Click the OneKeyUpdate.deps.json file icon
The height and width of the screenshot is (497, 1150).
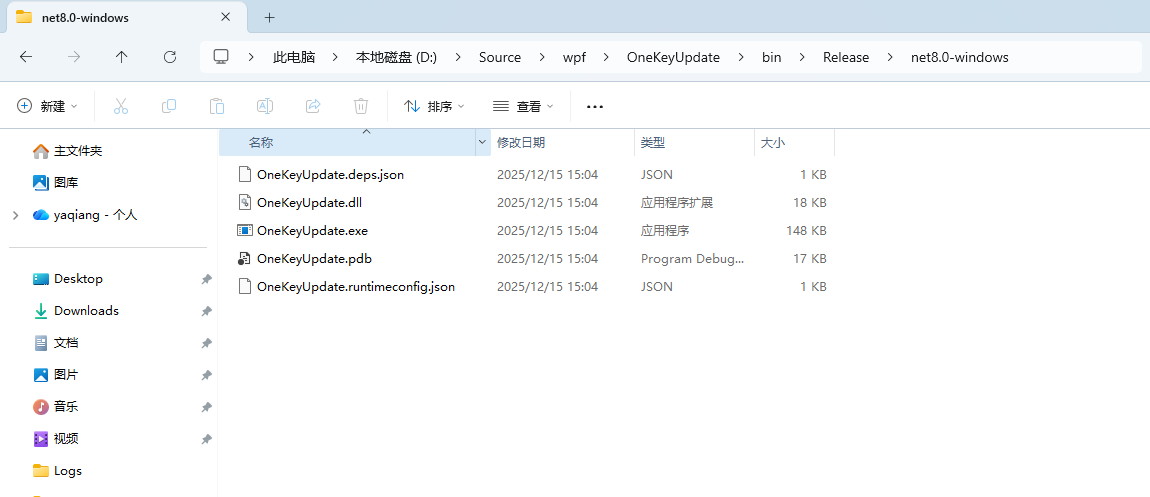click(x=244, y=174)
